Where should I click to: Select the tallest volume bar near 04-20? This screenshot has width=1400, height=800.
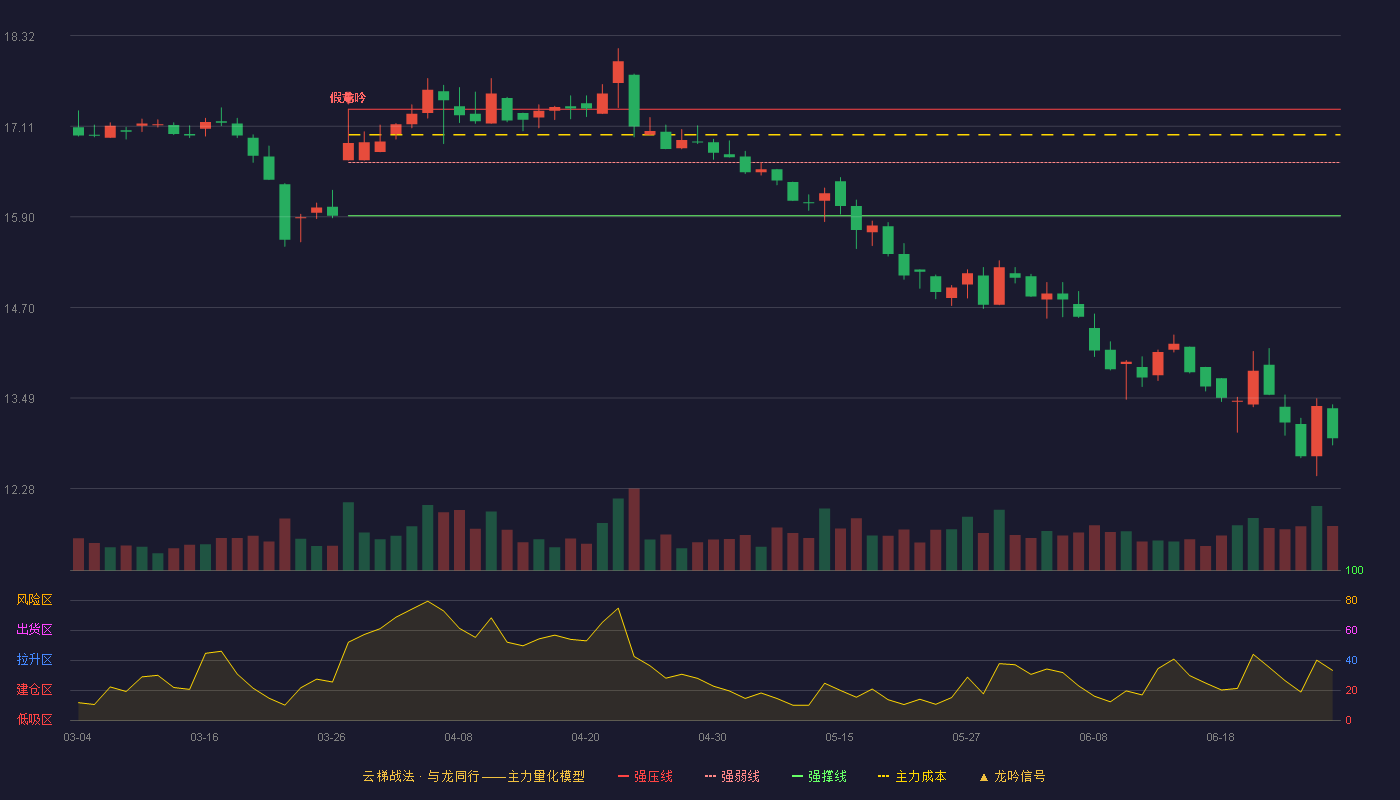634,529
